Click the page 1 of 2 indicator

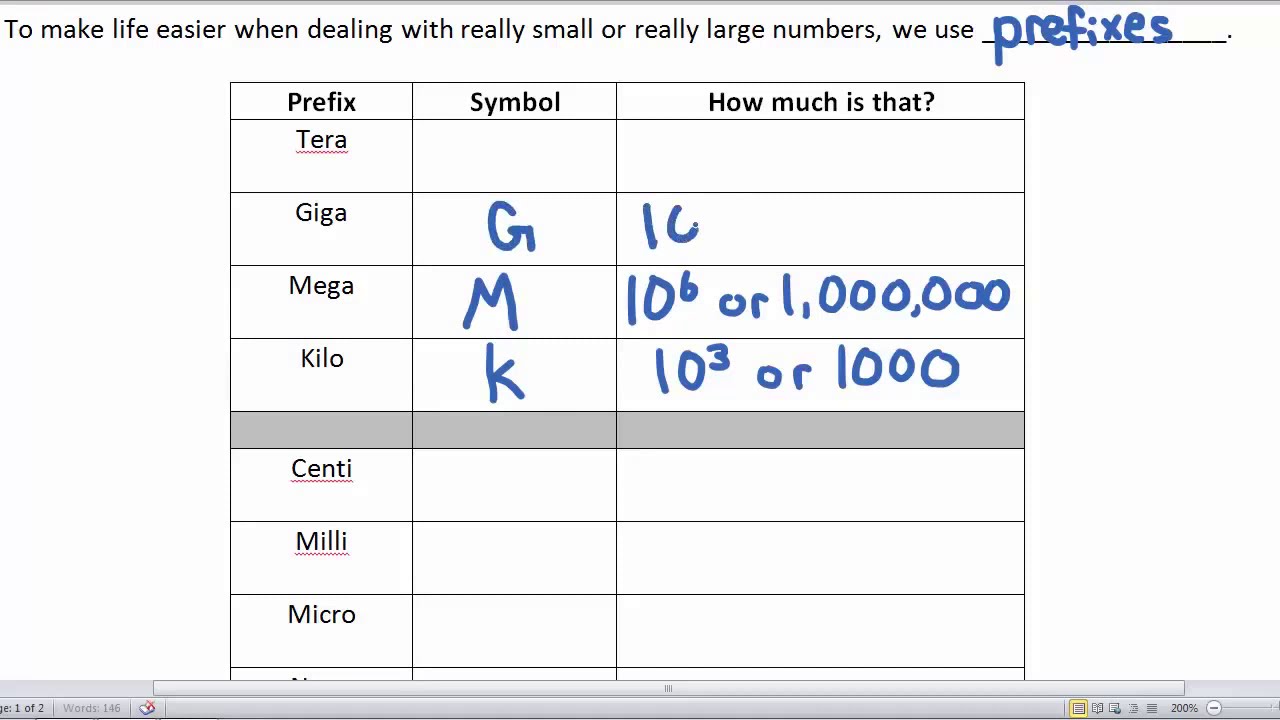point(22,708)
